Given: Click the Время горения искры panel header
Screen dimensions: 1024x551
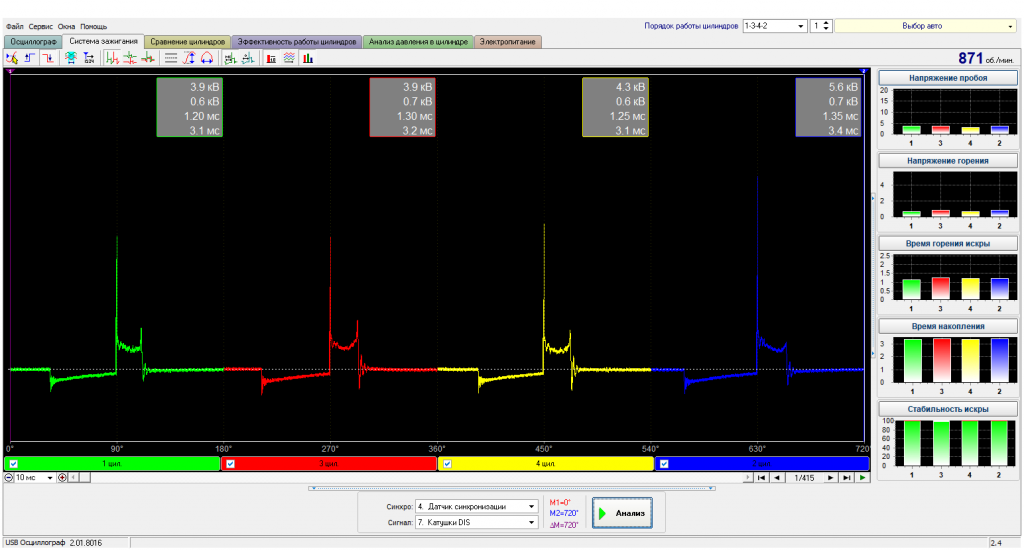Looking at the screenshot, I should [x=948, y=244].
